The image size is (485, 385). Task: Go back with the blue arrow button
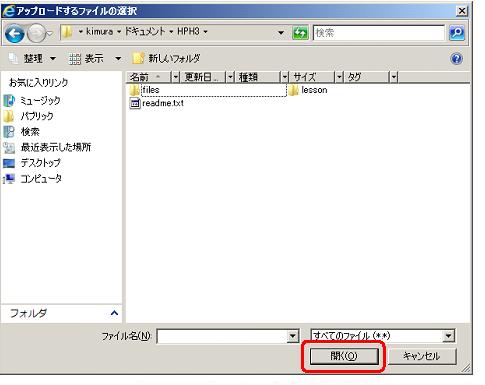coord(14,33)
